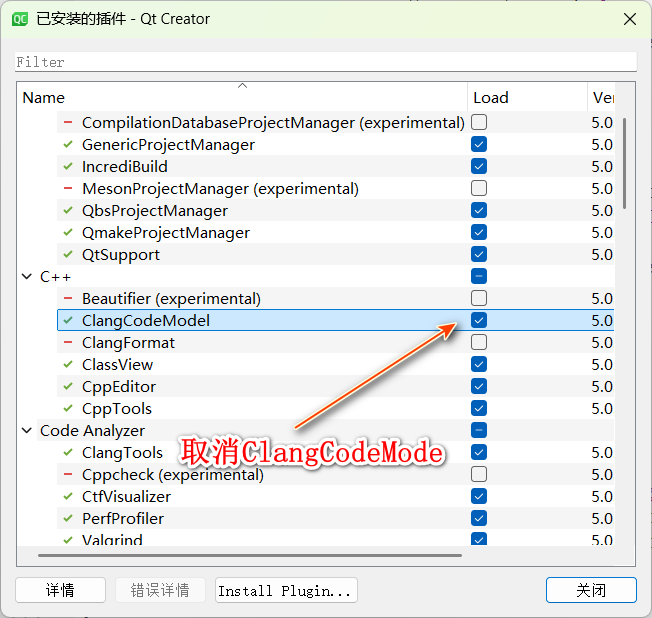Enable the CompilationDatabaseProjectManager load checkbox
This screenshot has height=618, width=652.
click(479, 122)
